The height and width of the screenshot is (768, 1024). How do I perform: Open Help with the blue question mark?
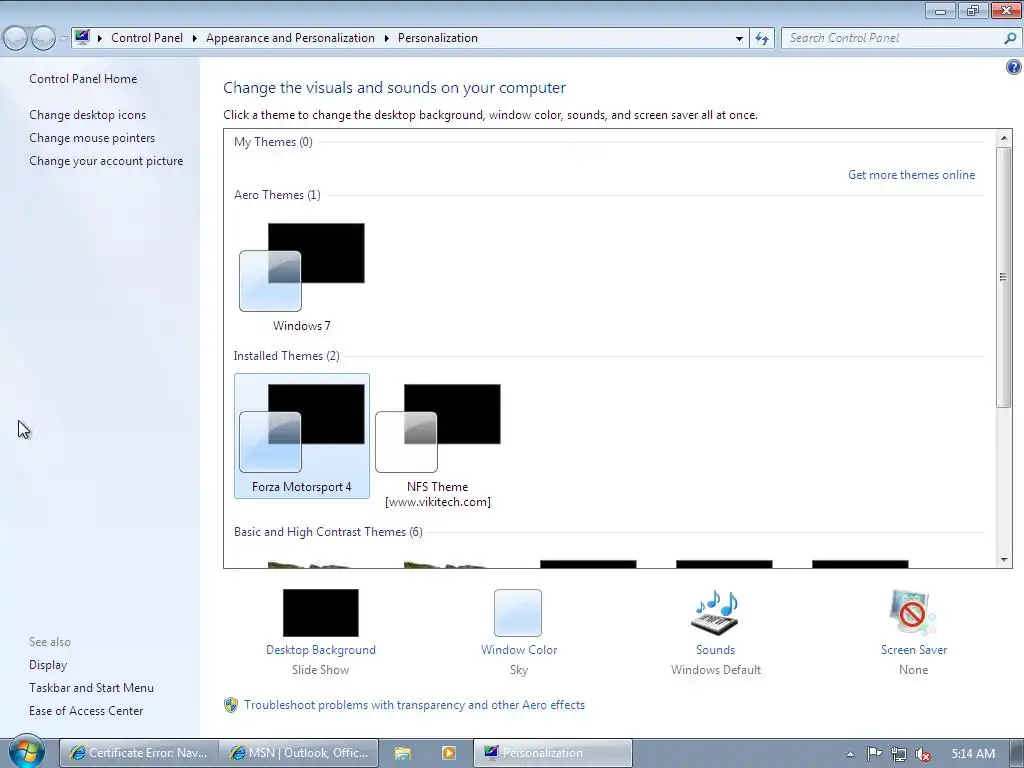[x=1014, y=67]
